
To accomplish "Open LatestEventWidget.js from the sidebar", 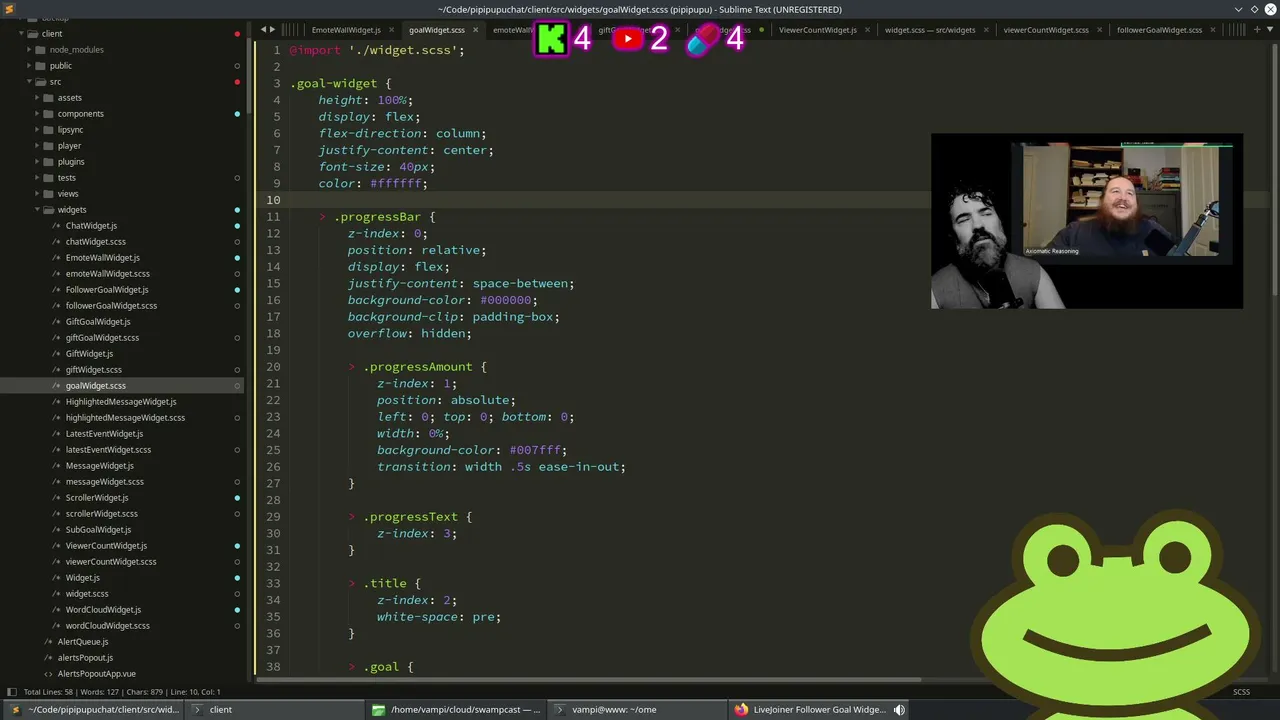I will click(x=104, y=434).
